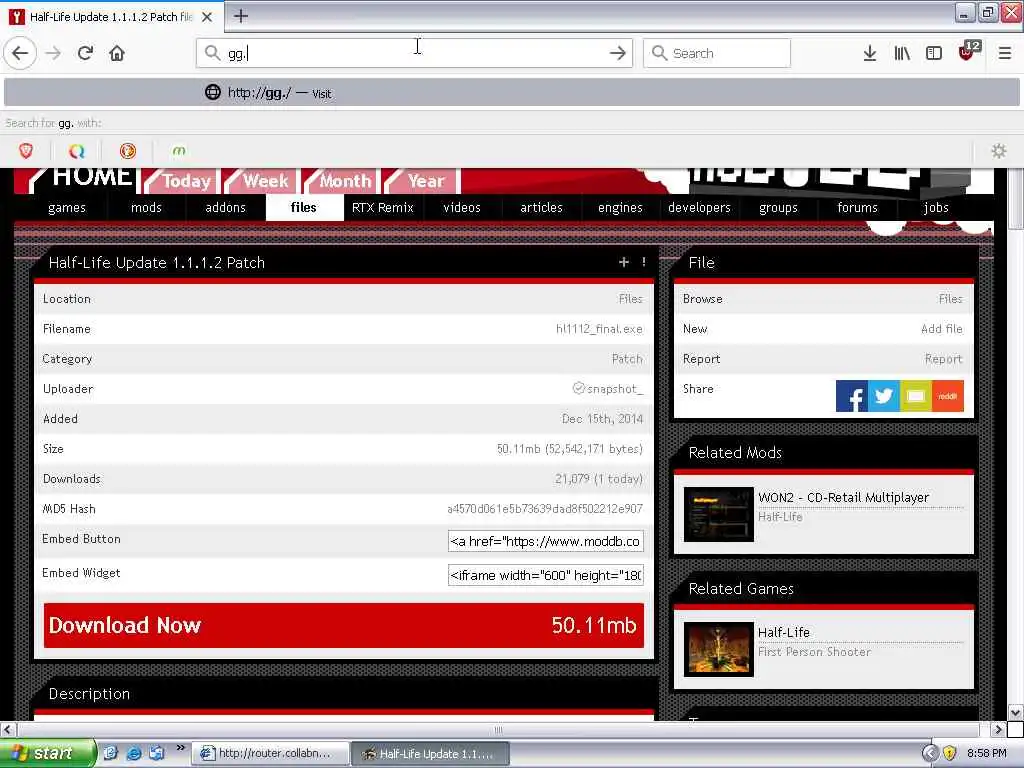Select the Week popularity tab
Viewport: 1024px width, 768px height.
[x=261, y=181]
